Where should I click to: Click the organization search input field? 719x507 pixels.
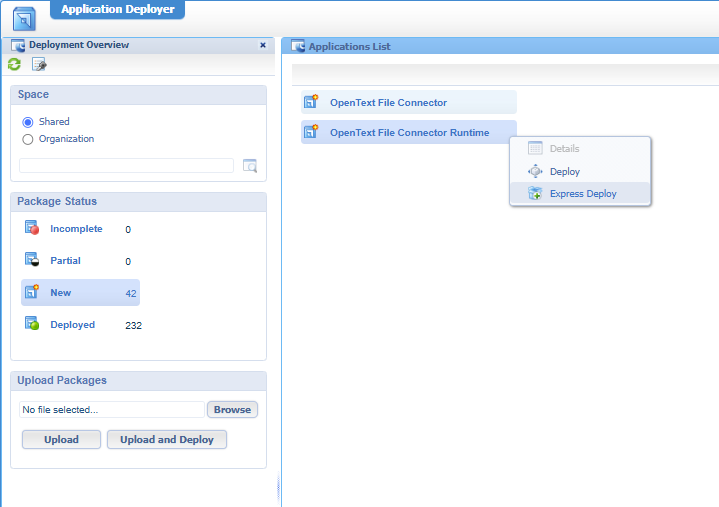[126, 166]
